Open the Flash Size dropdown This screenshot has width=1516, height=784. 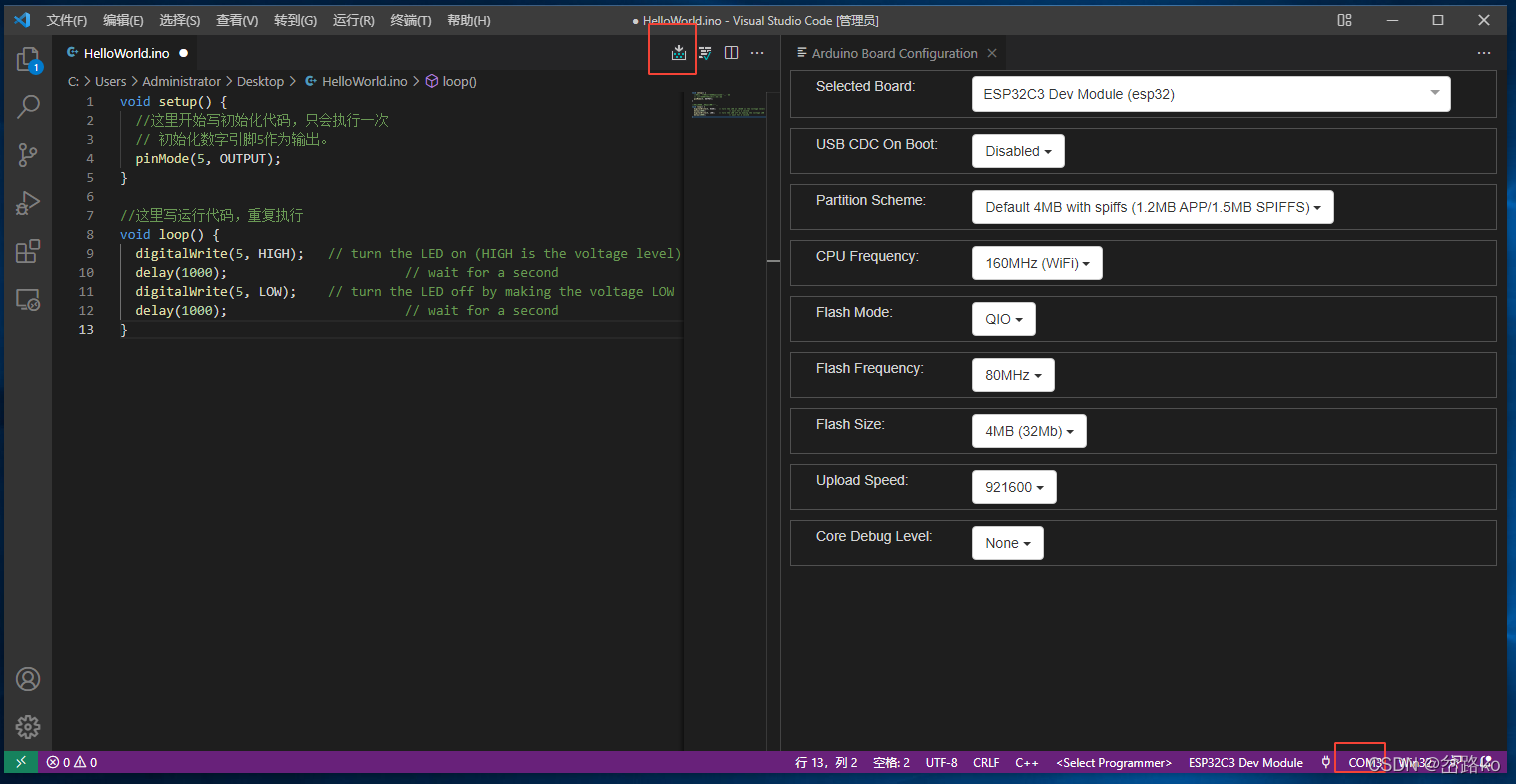pyautogui.click(x=1029, y=431)
